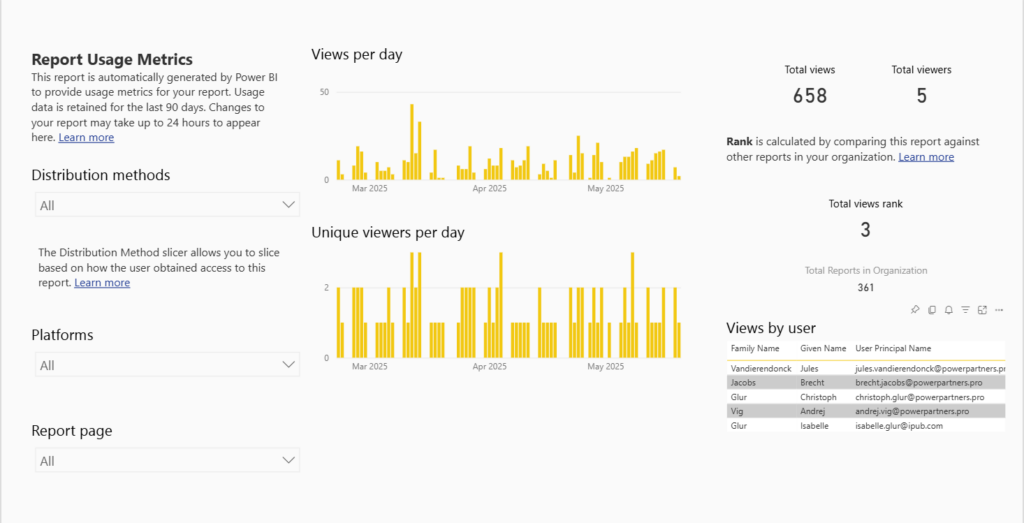Follow the Learn more link about Rank
This screenshot has width=1024, height=523.
pos(926,157)
